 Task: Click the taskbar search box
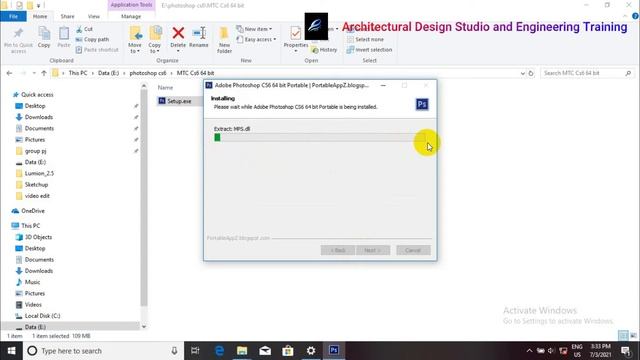coord(103,351)
